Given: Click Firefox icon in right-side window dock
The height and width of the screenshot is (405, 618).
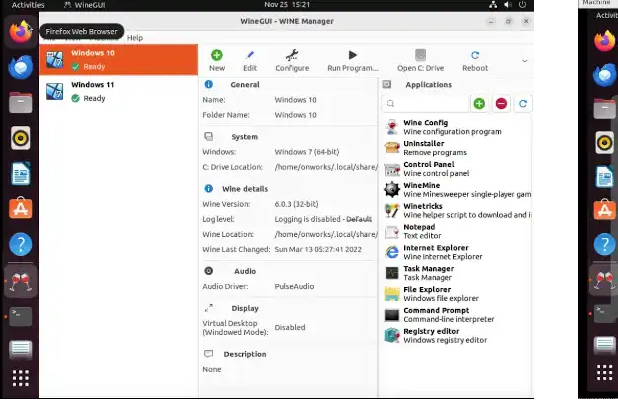Looking at the screenshot, I should (605, 41).
